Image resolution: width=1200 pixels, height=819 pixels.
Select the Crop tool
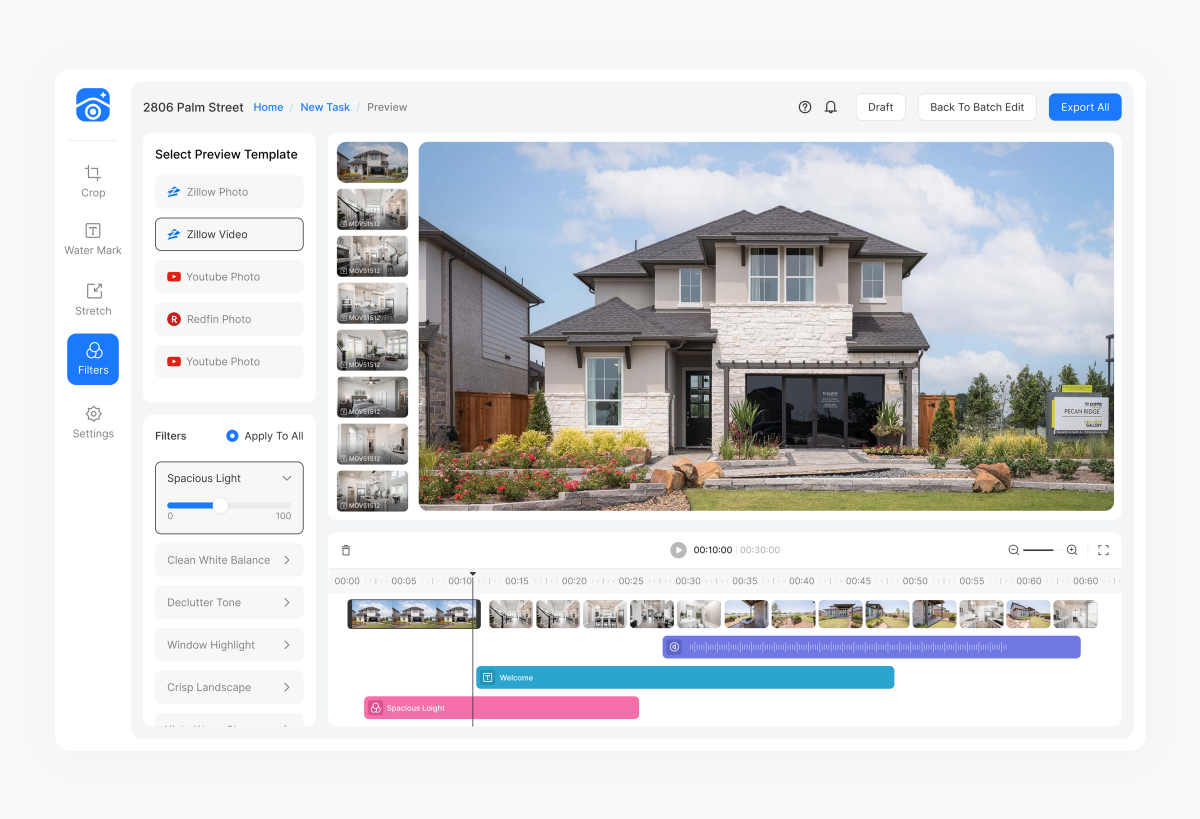(93, 181)
